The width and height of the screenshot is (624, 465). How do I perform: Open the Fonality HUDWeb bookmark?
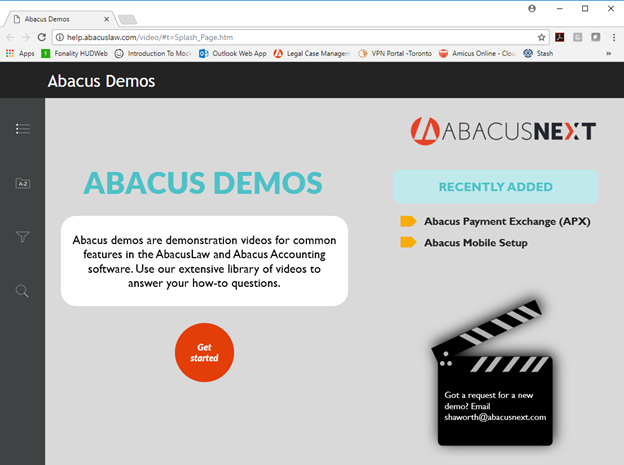coord(74,53)
